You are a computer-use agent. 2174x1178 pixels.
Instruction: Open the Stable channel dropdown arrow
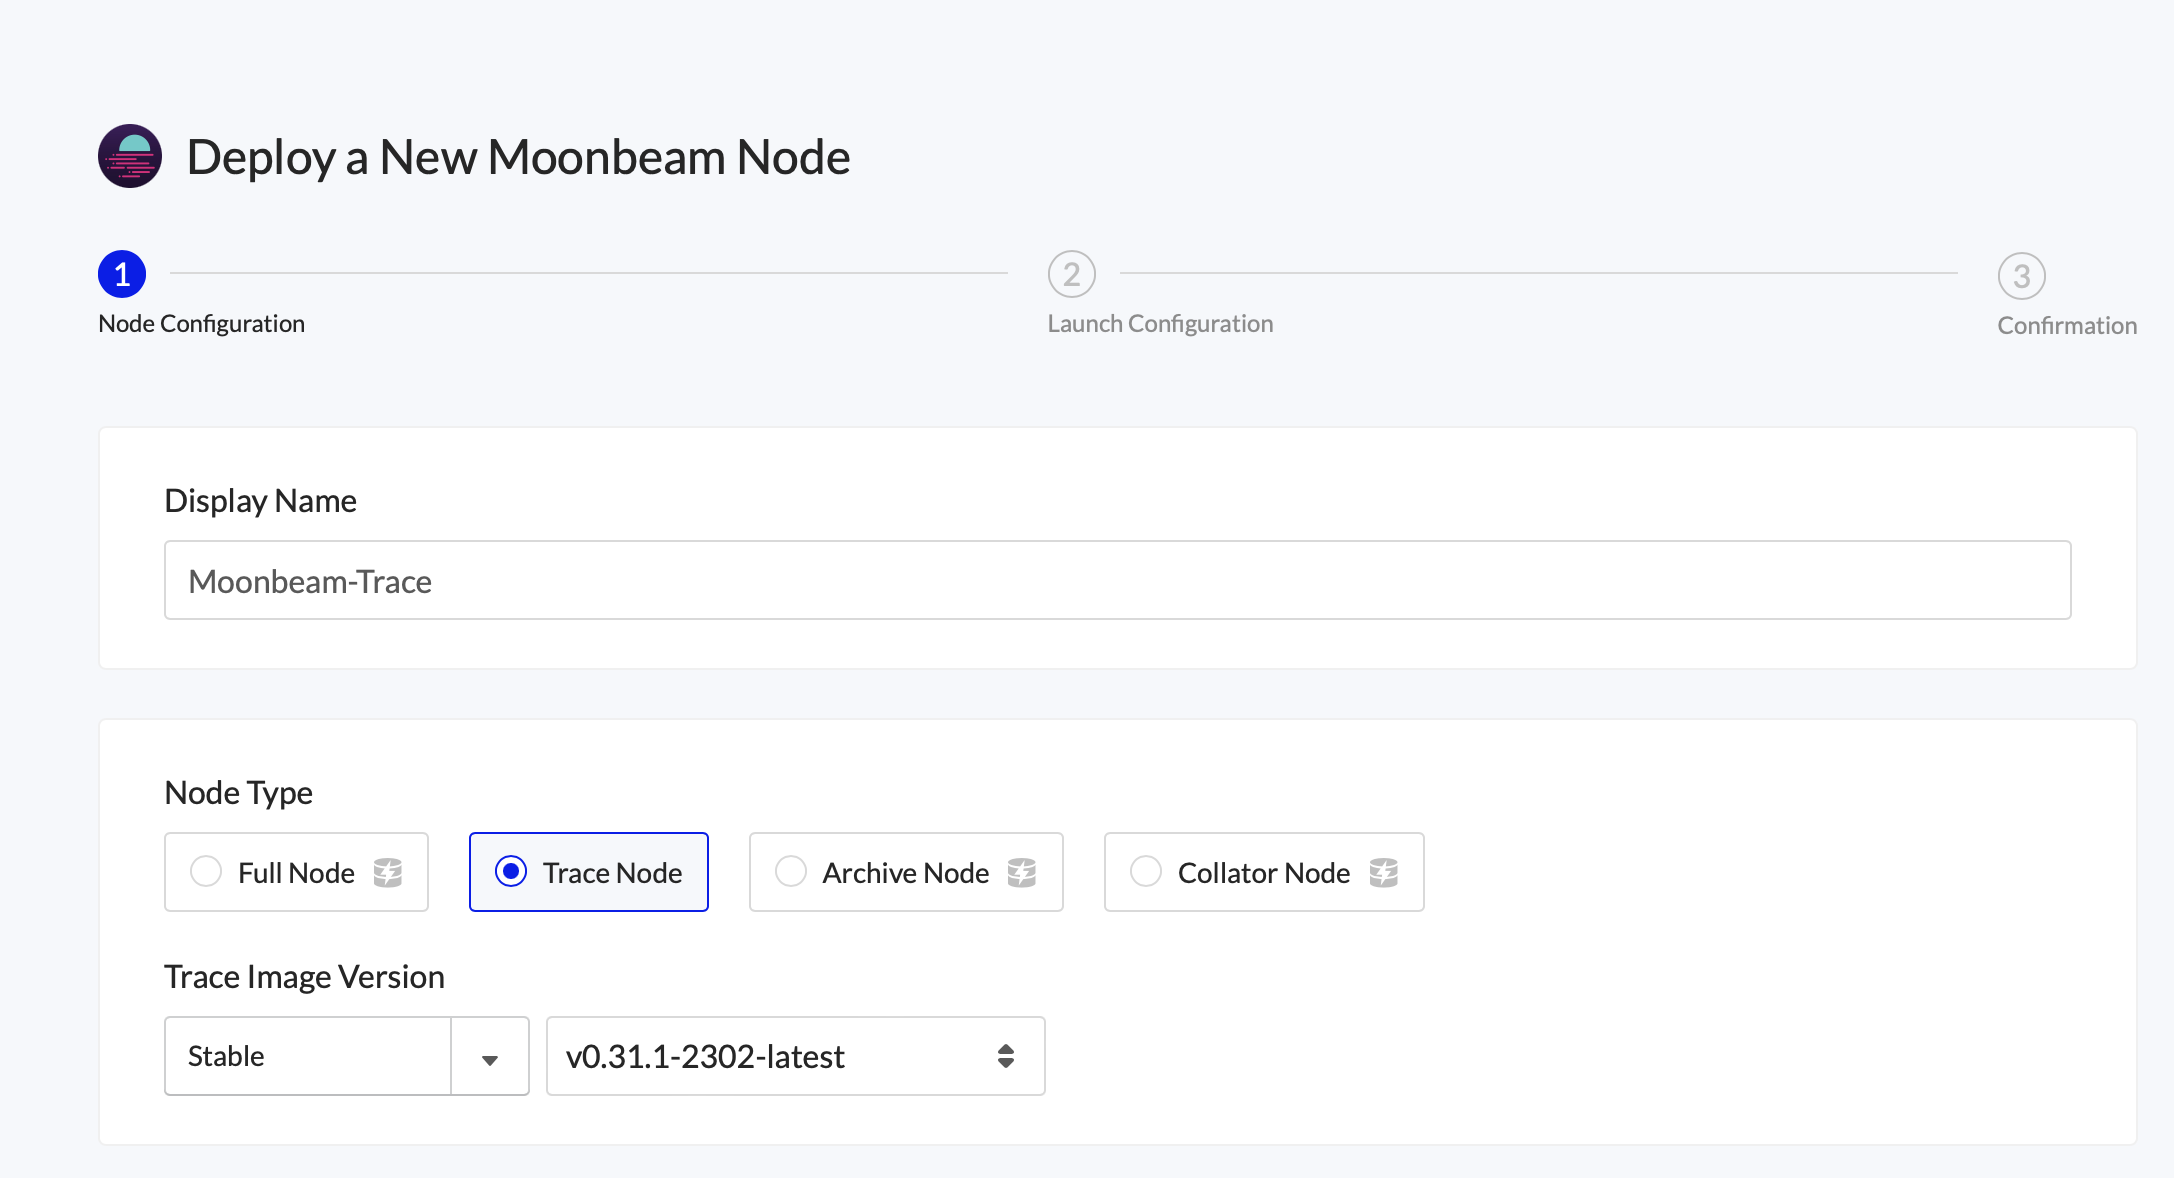point(490,1058)
